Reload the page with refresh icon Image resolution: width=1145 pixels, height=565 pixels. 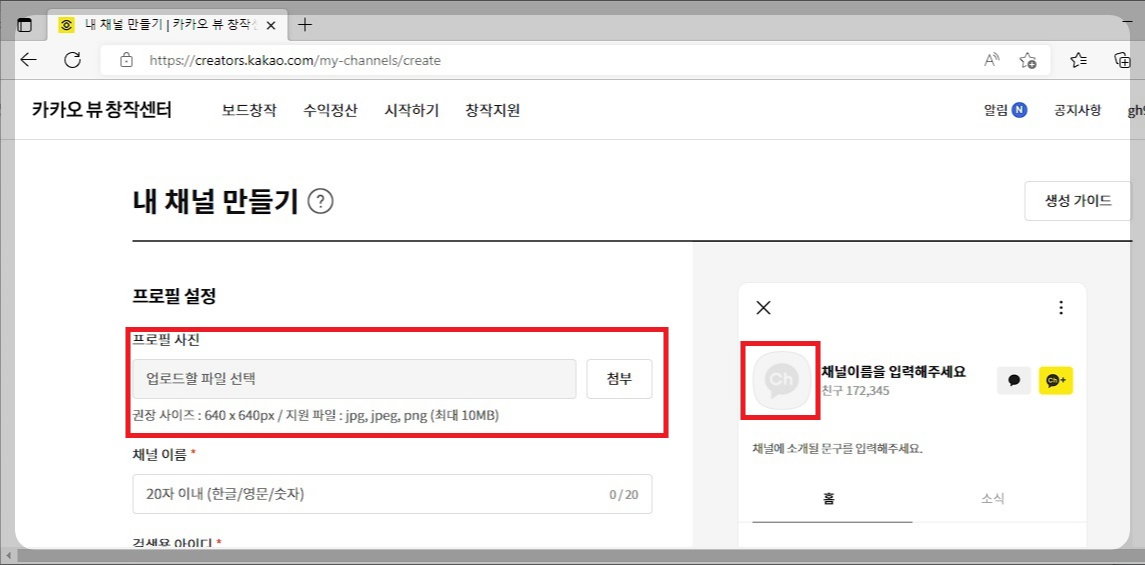pyautogui.click(x=72, y=60)
